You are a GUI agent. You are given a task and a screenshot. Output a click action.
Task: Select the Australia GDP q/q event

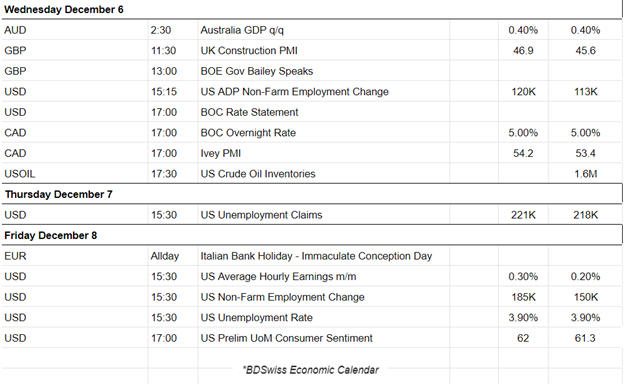point(242,30)
